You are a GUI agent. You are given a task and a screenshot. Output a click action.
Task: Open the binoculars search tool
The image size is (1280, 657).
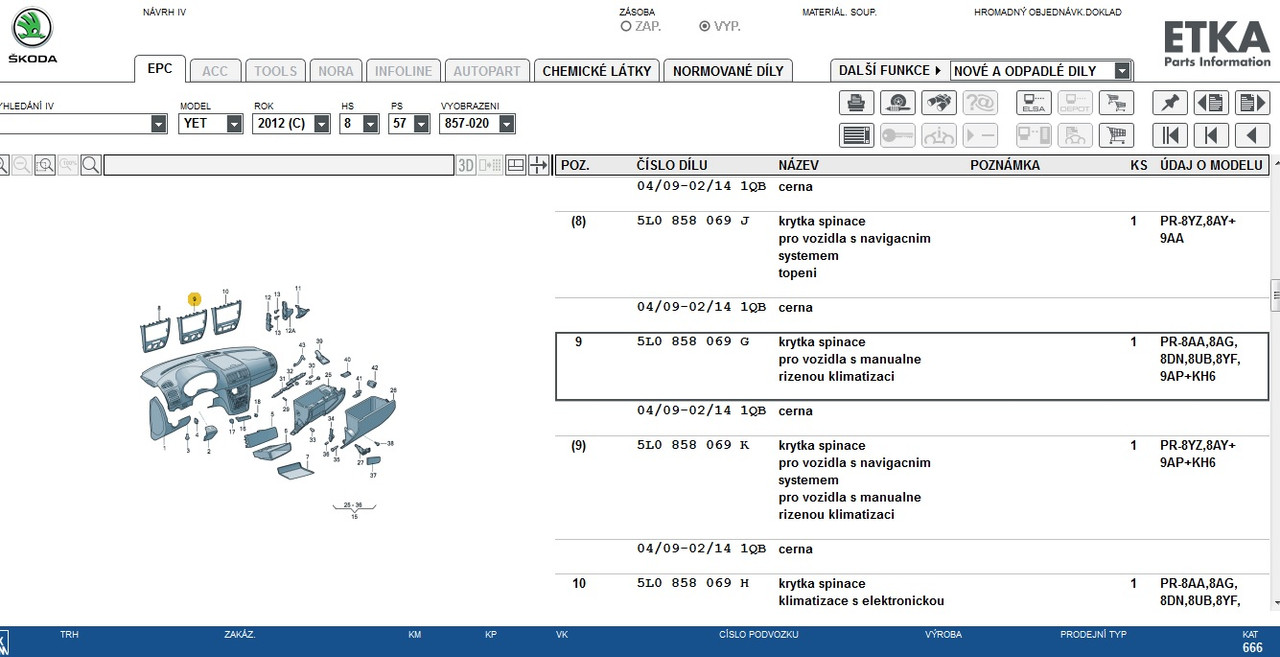tap(939, 103)
